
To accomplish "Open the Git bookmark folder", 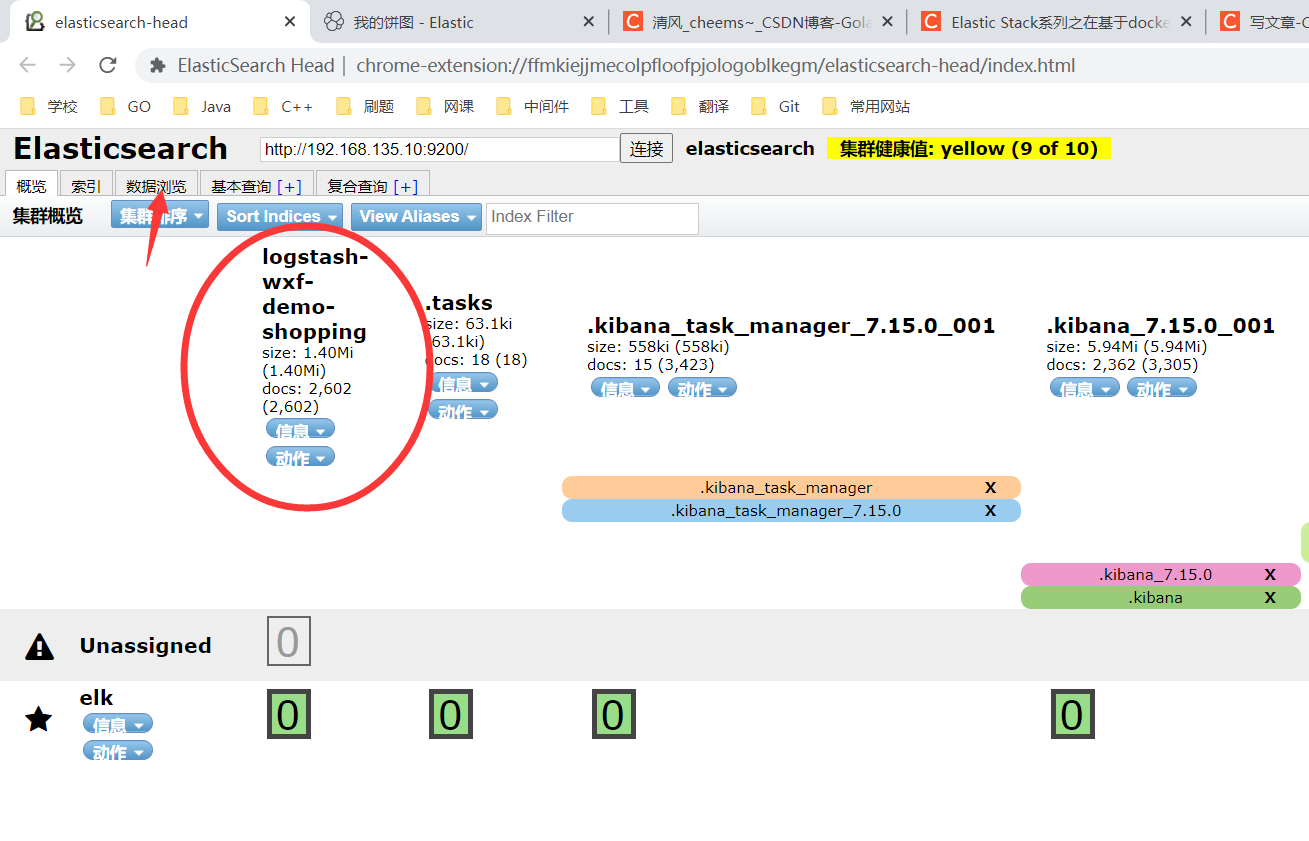I will pos(776,106).
